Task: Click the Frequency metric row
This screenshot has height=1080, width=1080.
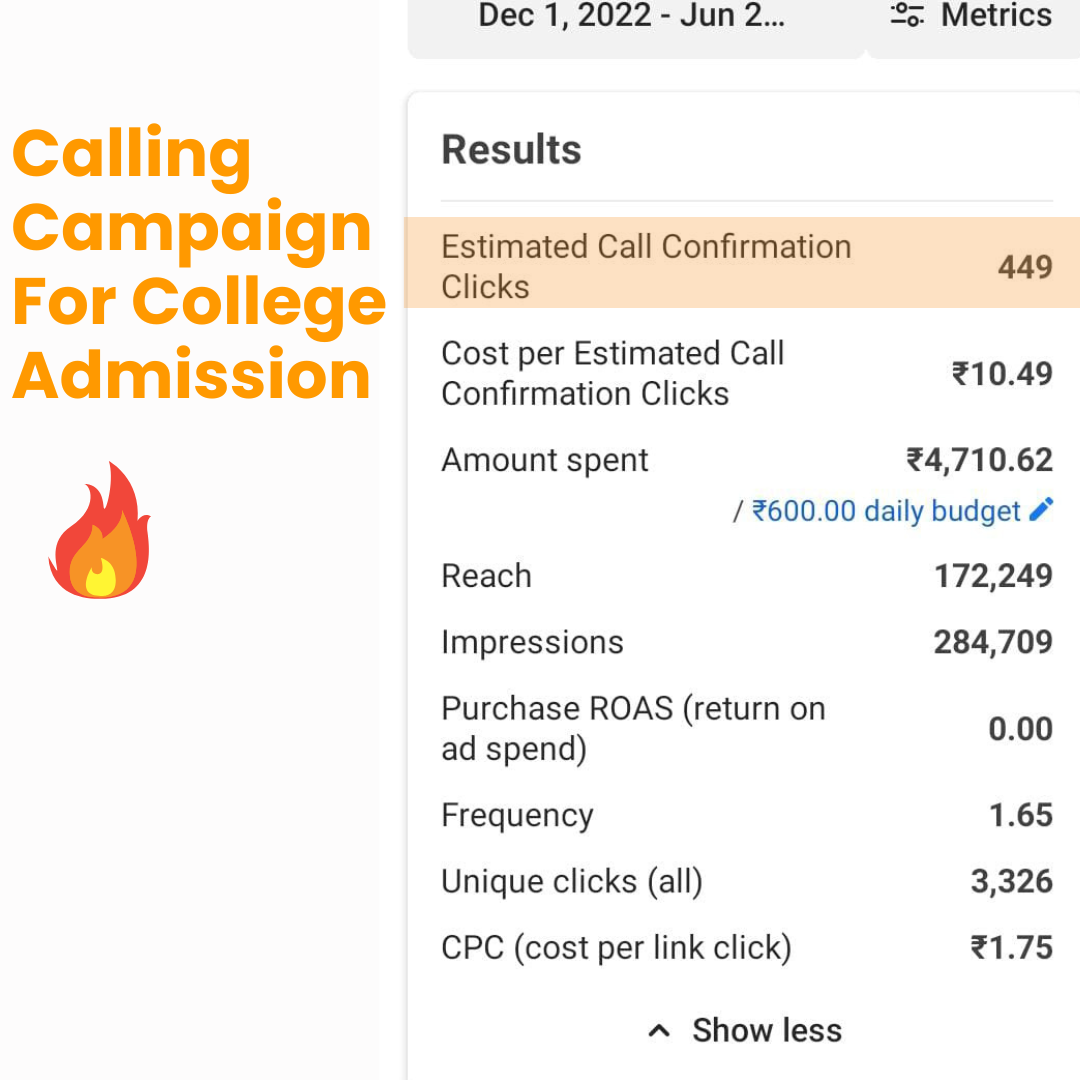Action: 747,815
